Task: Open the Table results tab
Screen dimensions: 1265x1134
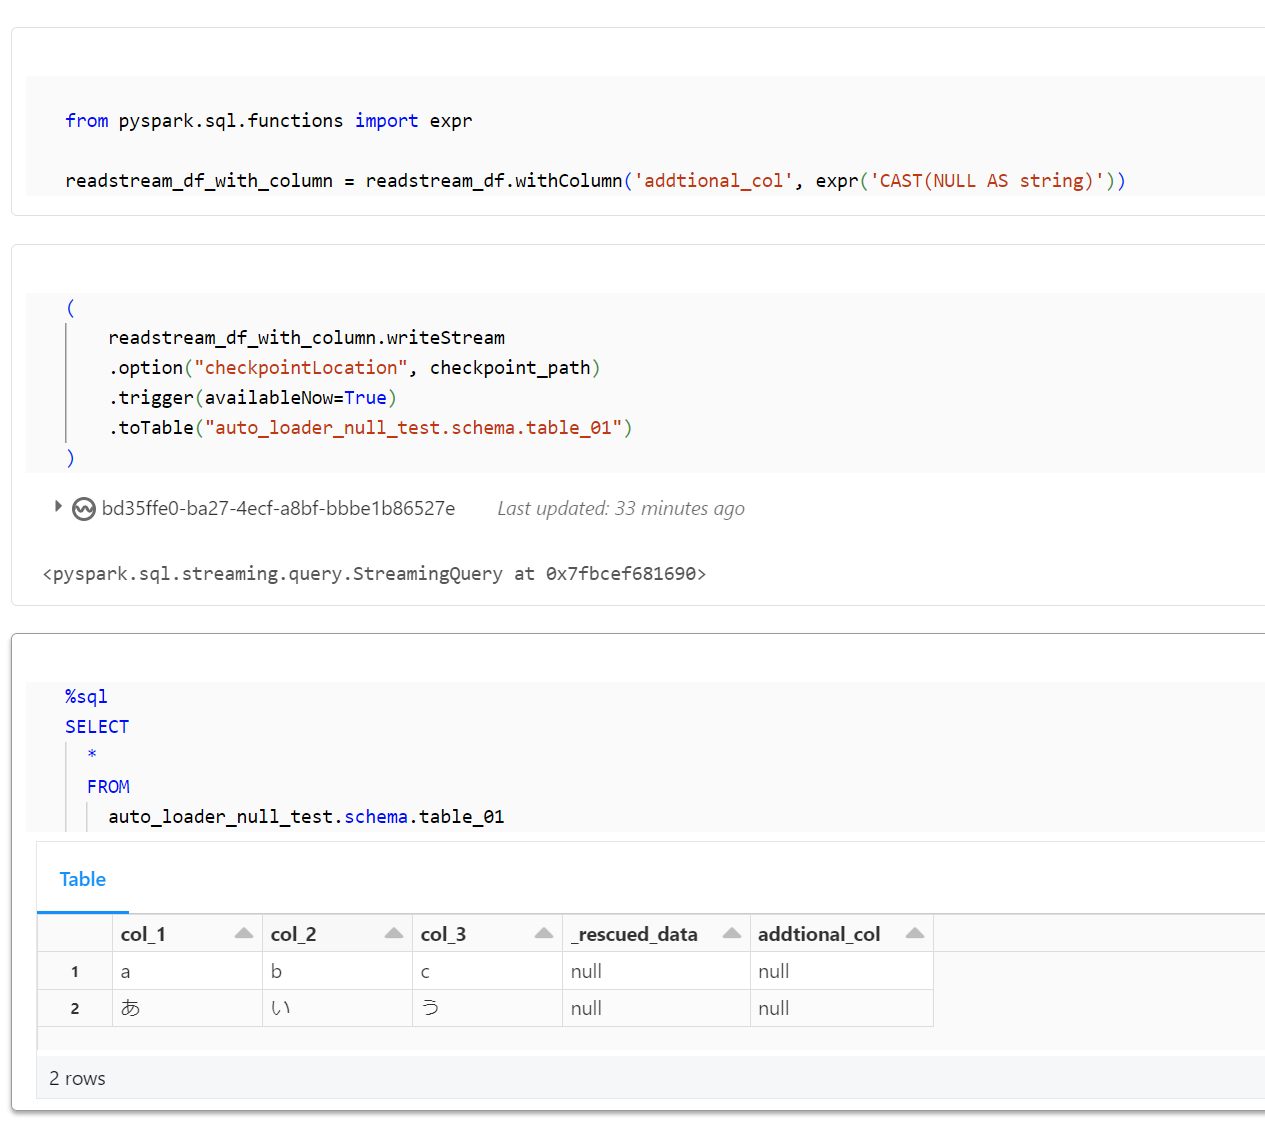Action: click(83, 879)
